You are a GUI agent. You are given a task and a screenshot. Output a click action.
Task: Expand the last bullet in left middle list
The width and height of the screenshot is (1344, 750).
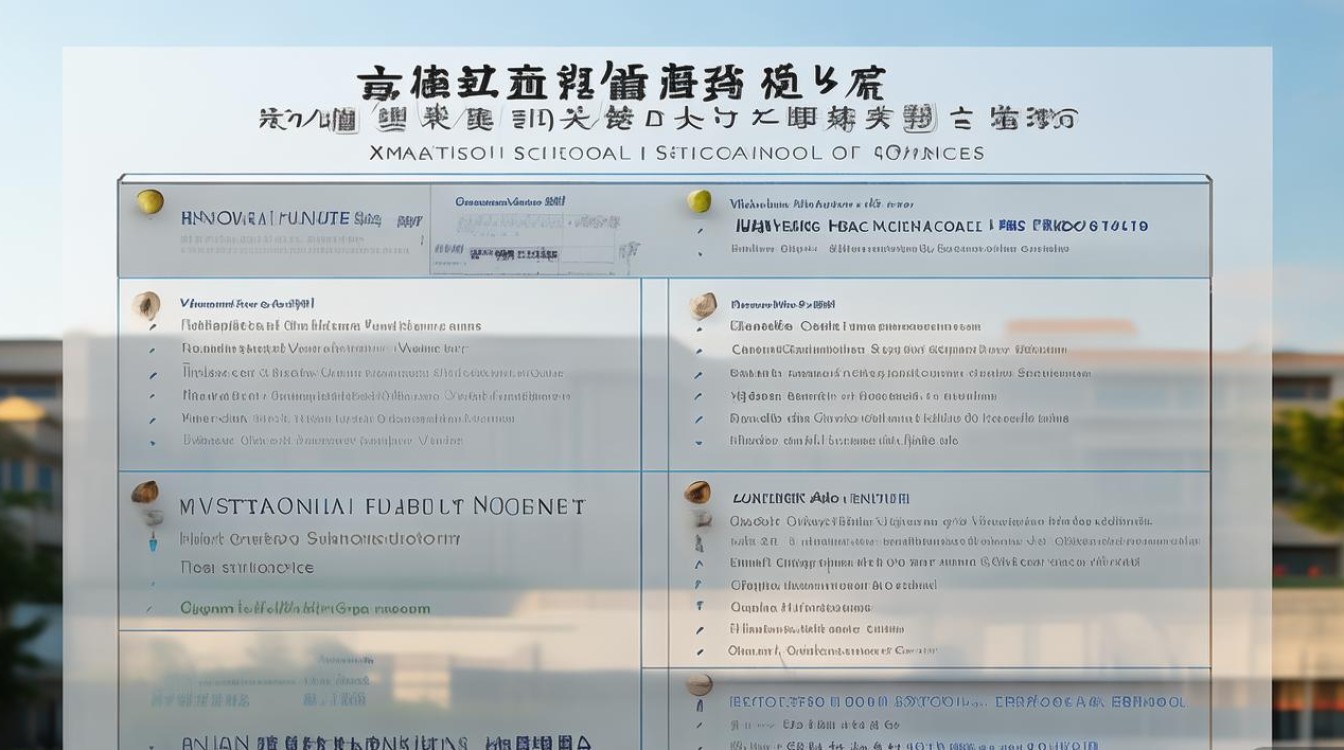[x=152, y=441]
